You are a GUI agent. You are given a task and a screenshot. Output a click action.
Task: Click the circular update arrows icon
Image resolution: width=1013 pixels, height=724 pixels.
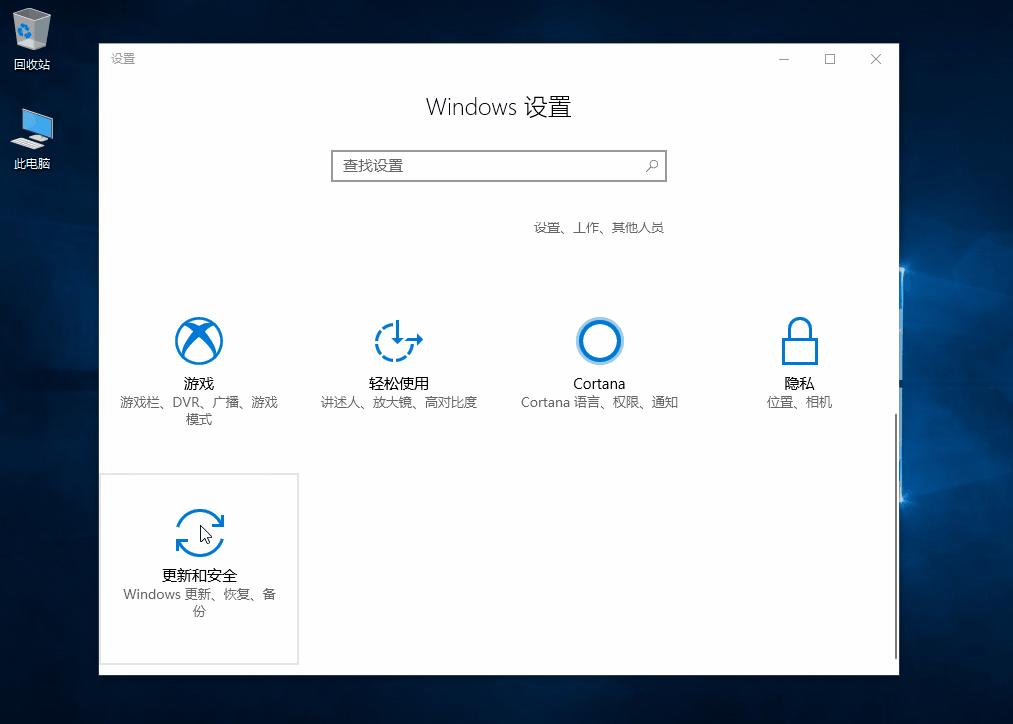[198, 532]
